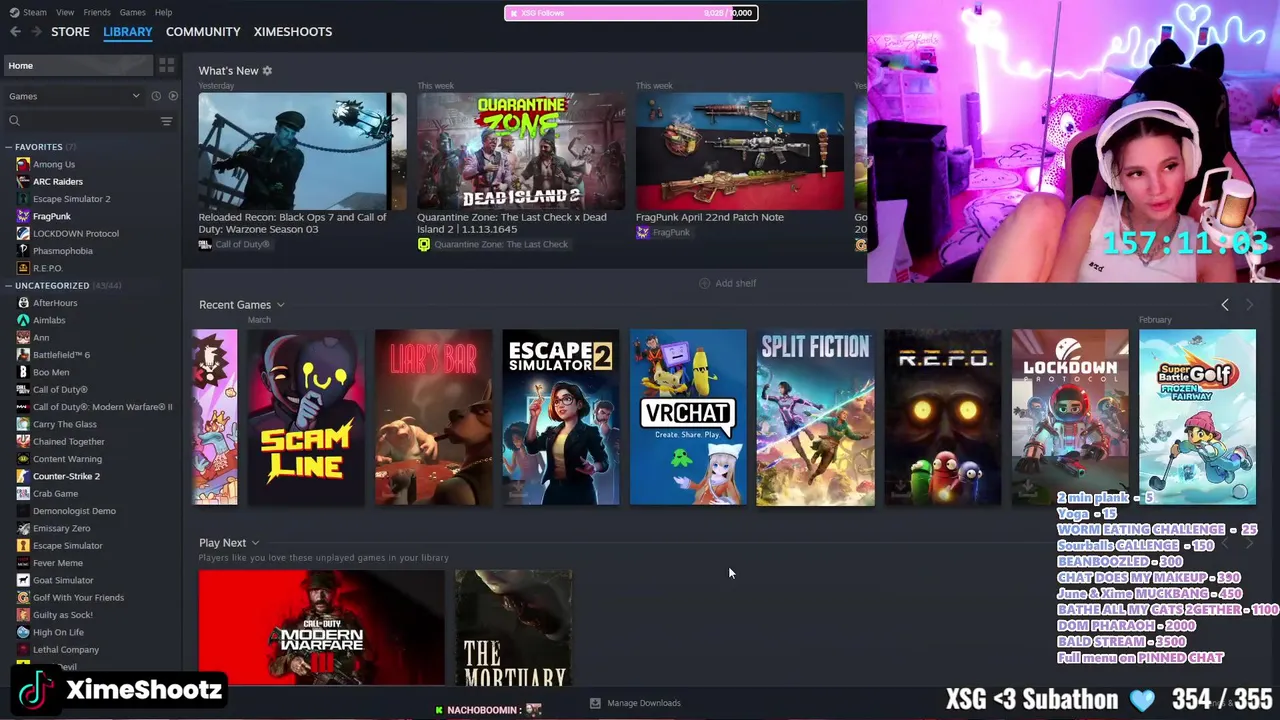Screen dimensions: 1280x720
Task: Show previous Recent Games shelf page
Action: pos(1225,305)
